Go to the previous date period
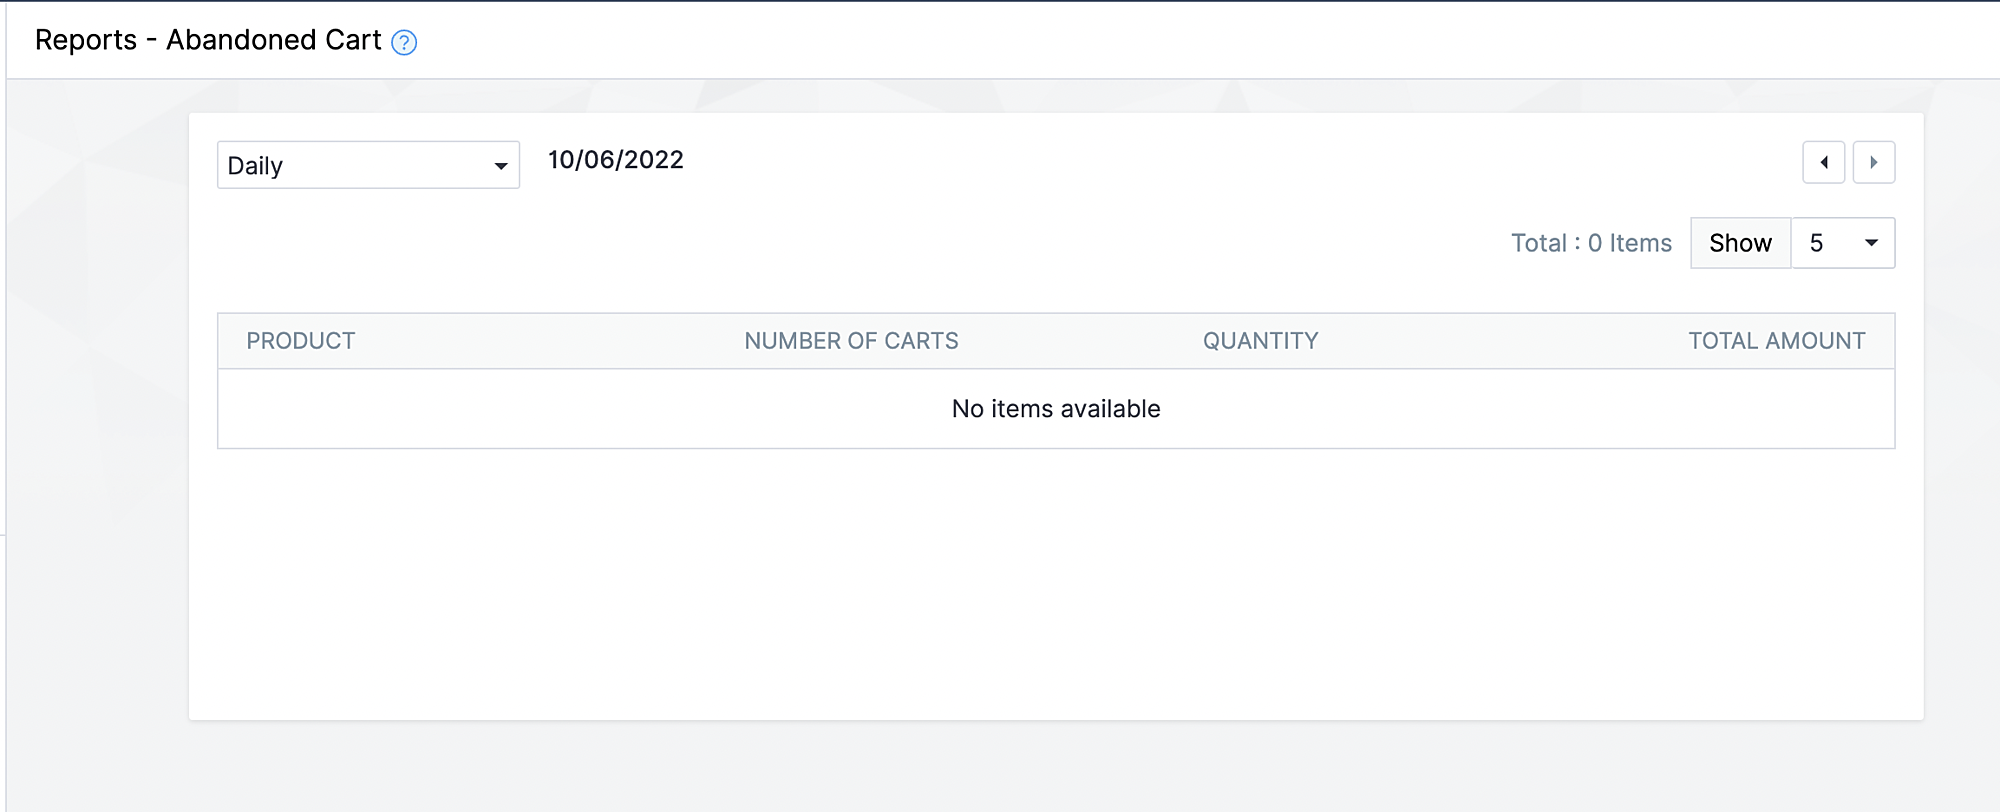This screenshot has width=2000, height=812. [1823, 162]
